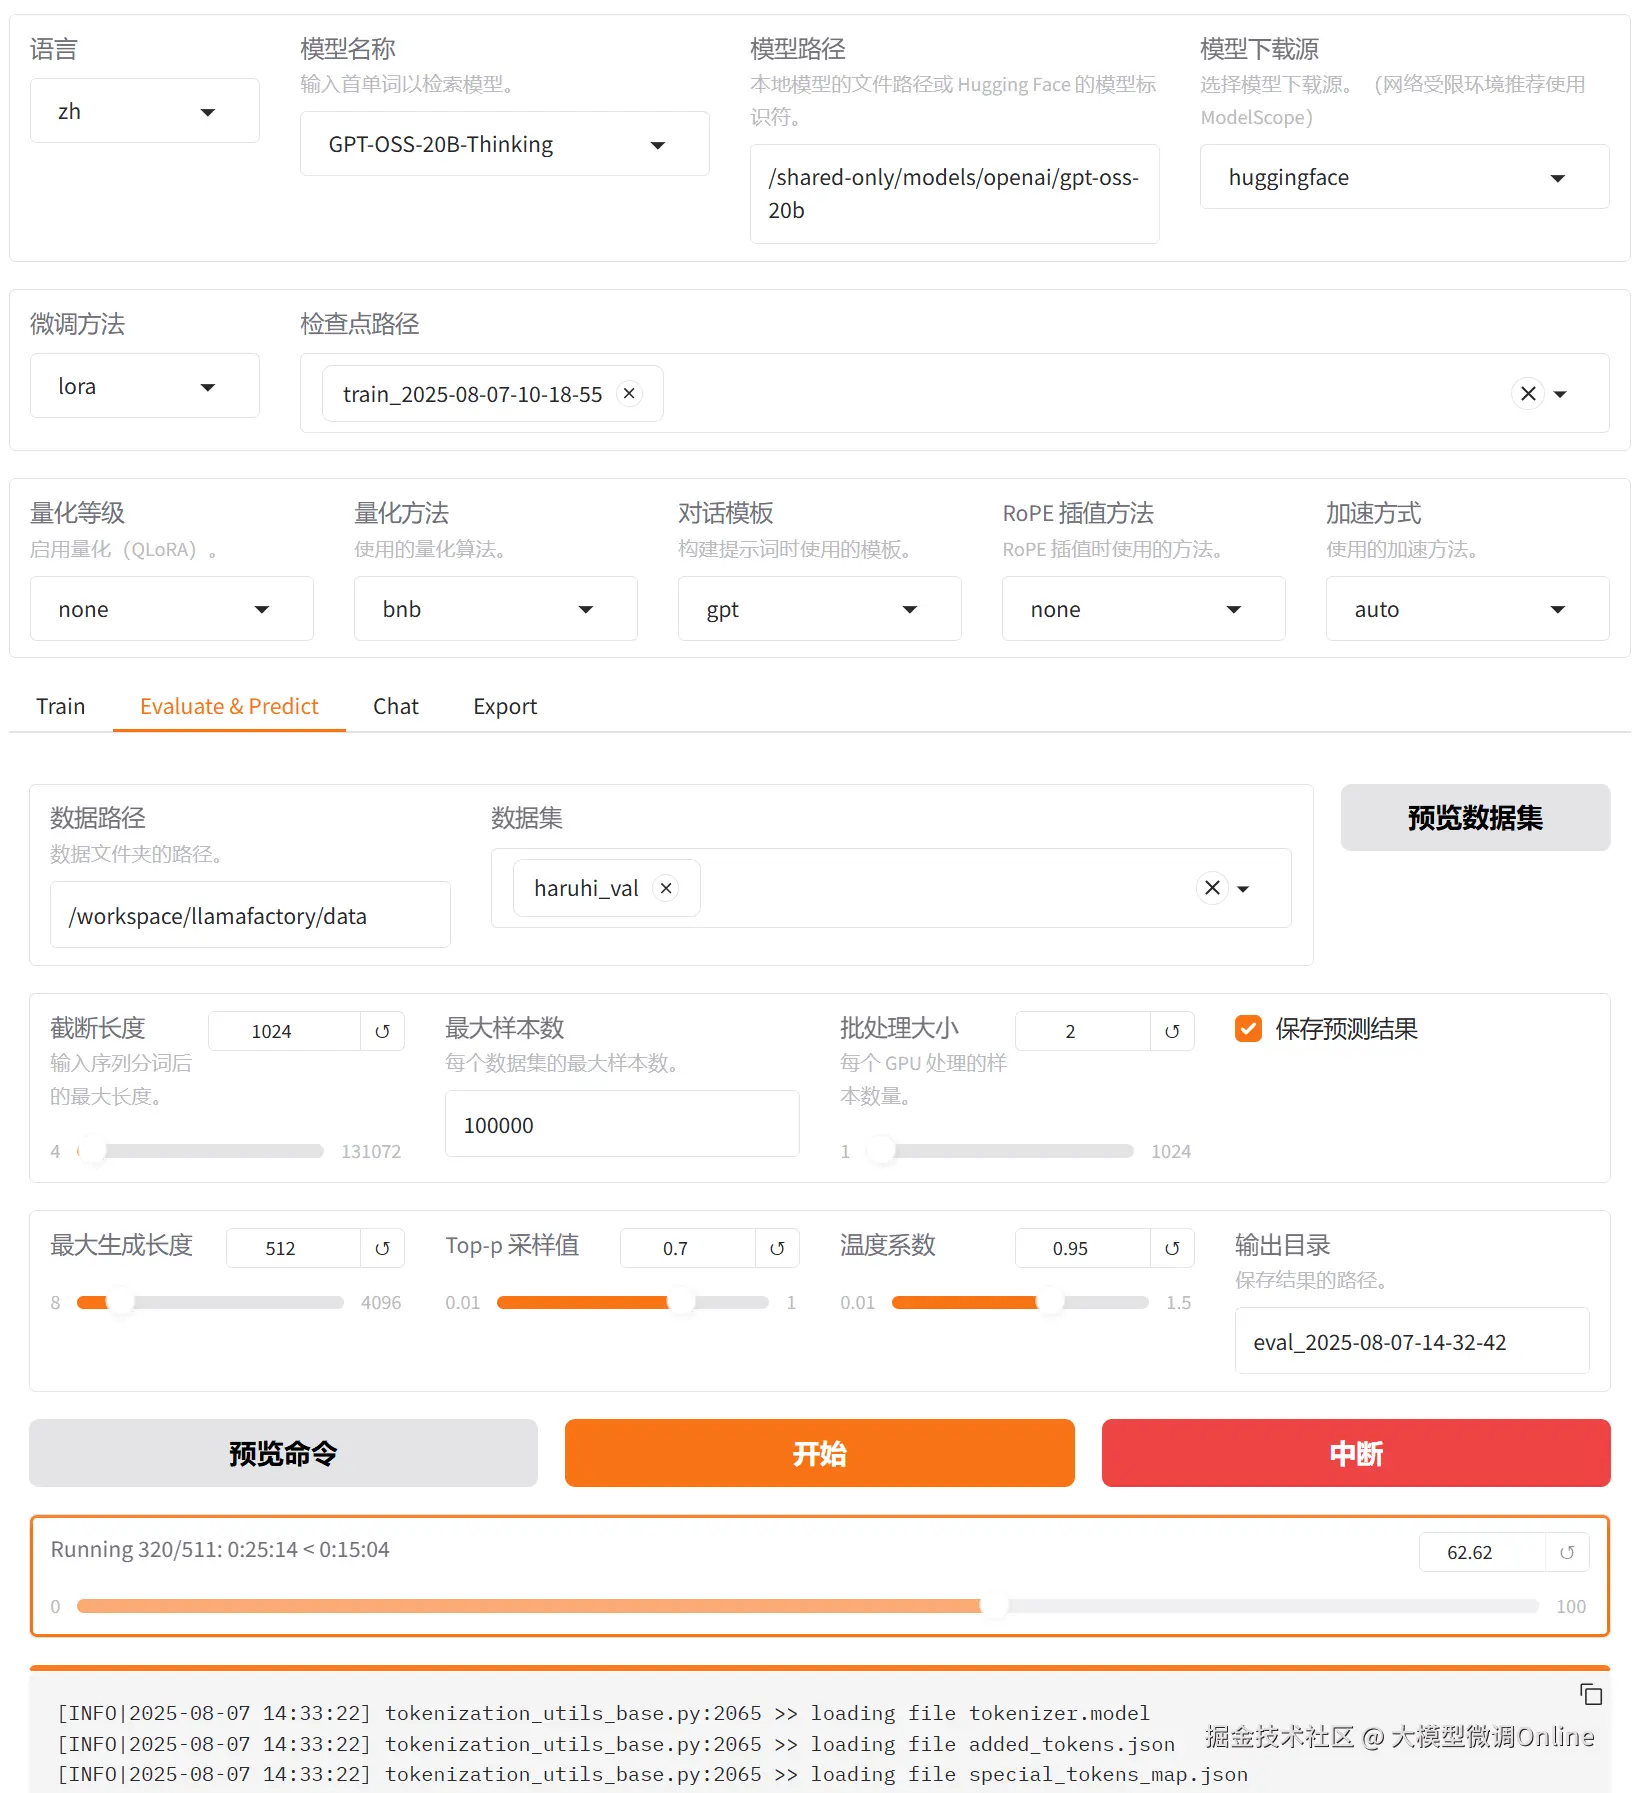The height and width of the screenshot is (1793, 1637).
Task: Reset the 批处理大小 value
Action: [x=1172, y=1031]
